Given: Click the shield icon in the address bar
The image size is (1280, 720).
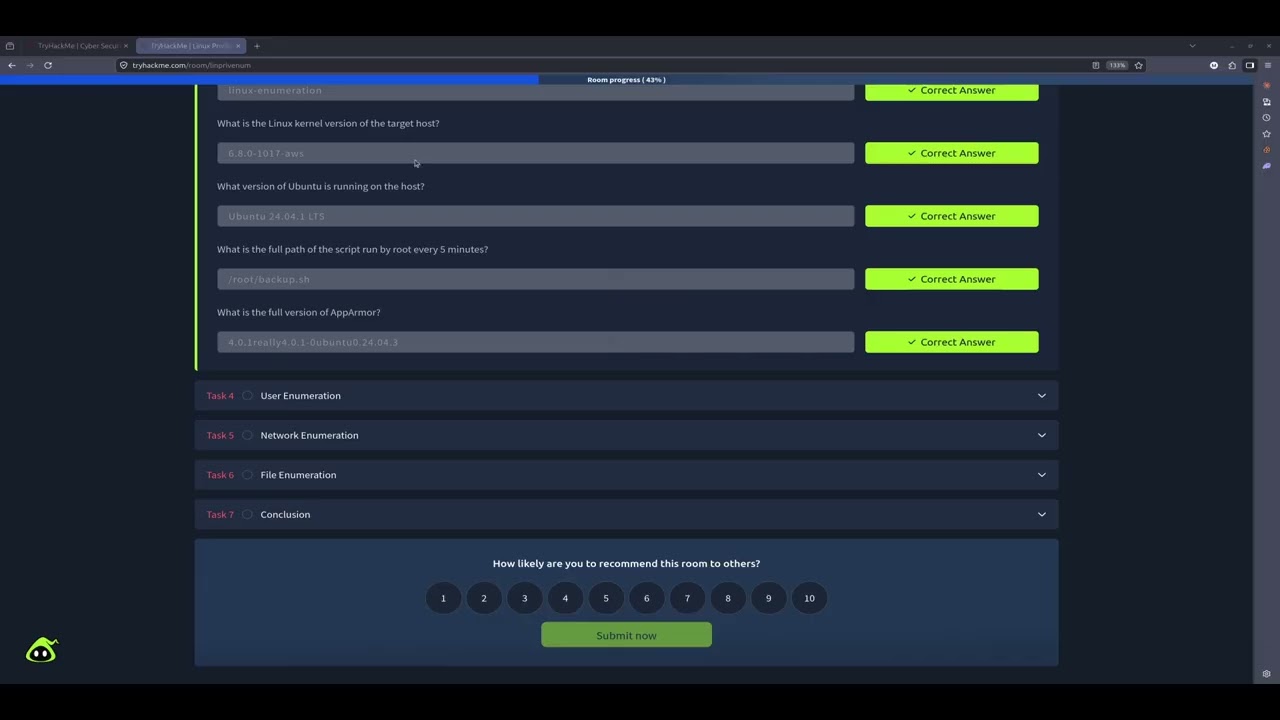Looking at the screenshot, I should click(x=124, y=65).
